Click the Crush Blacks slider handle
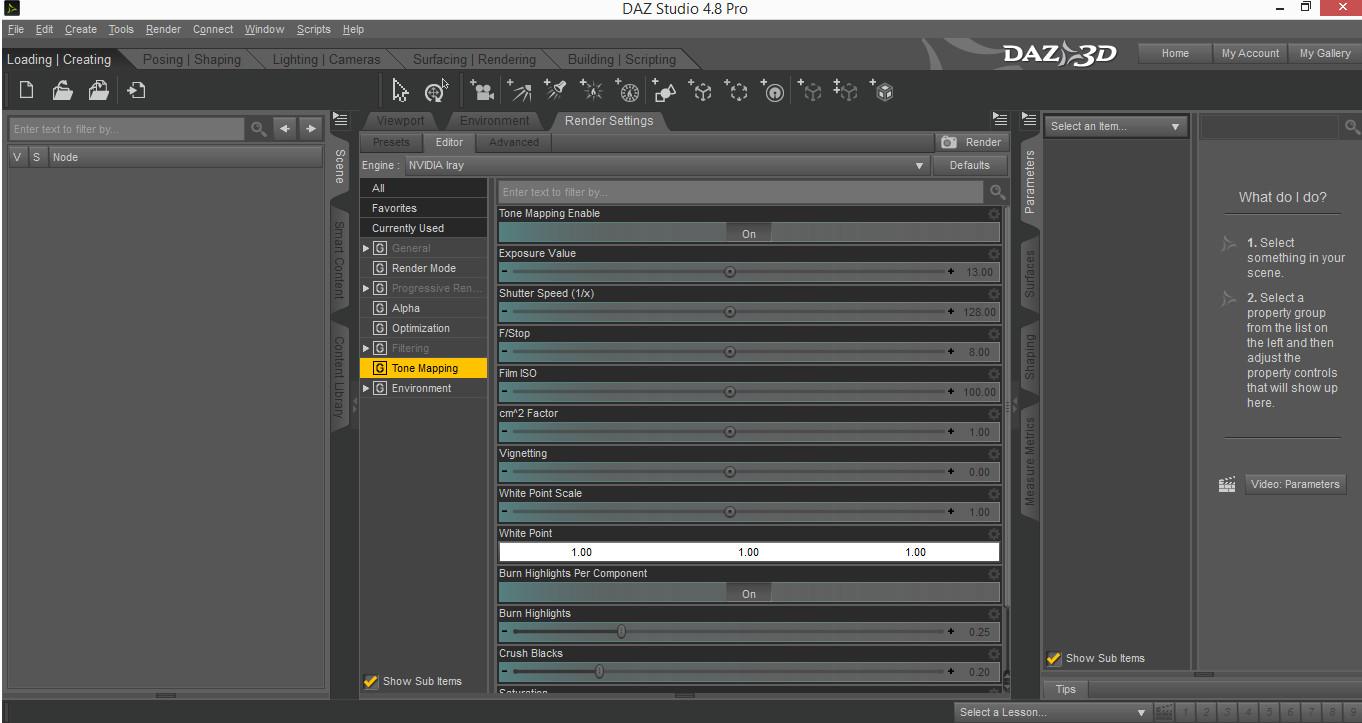This screenshot has height=723, width=1362. tap(599, 672)
